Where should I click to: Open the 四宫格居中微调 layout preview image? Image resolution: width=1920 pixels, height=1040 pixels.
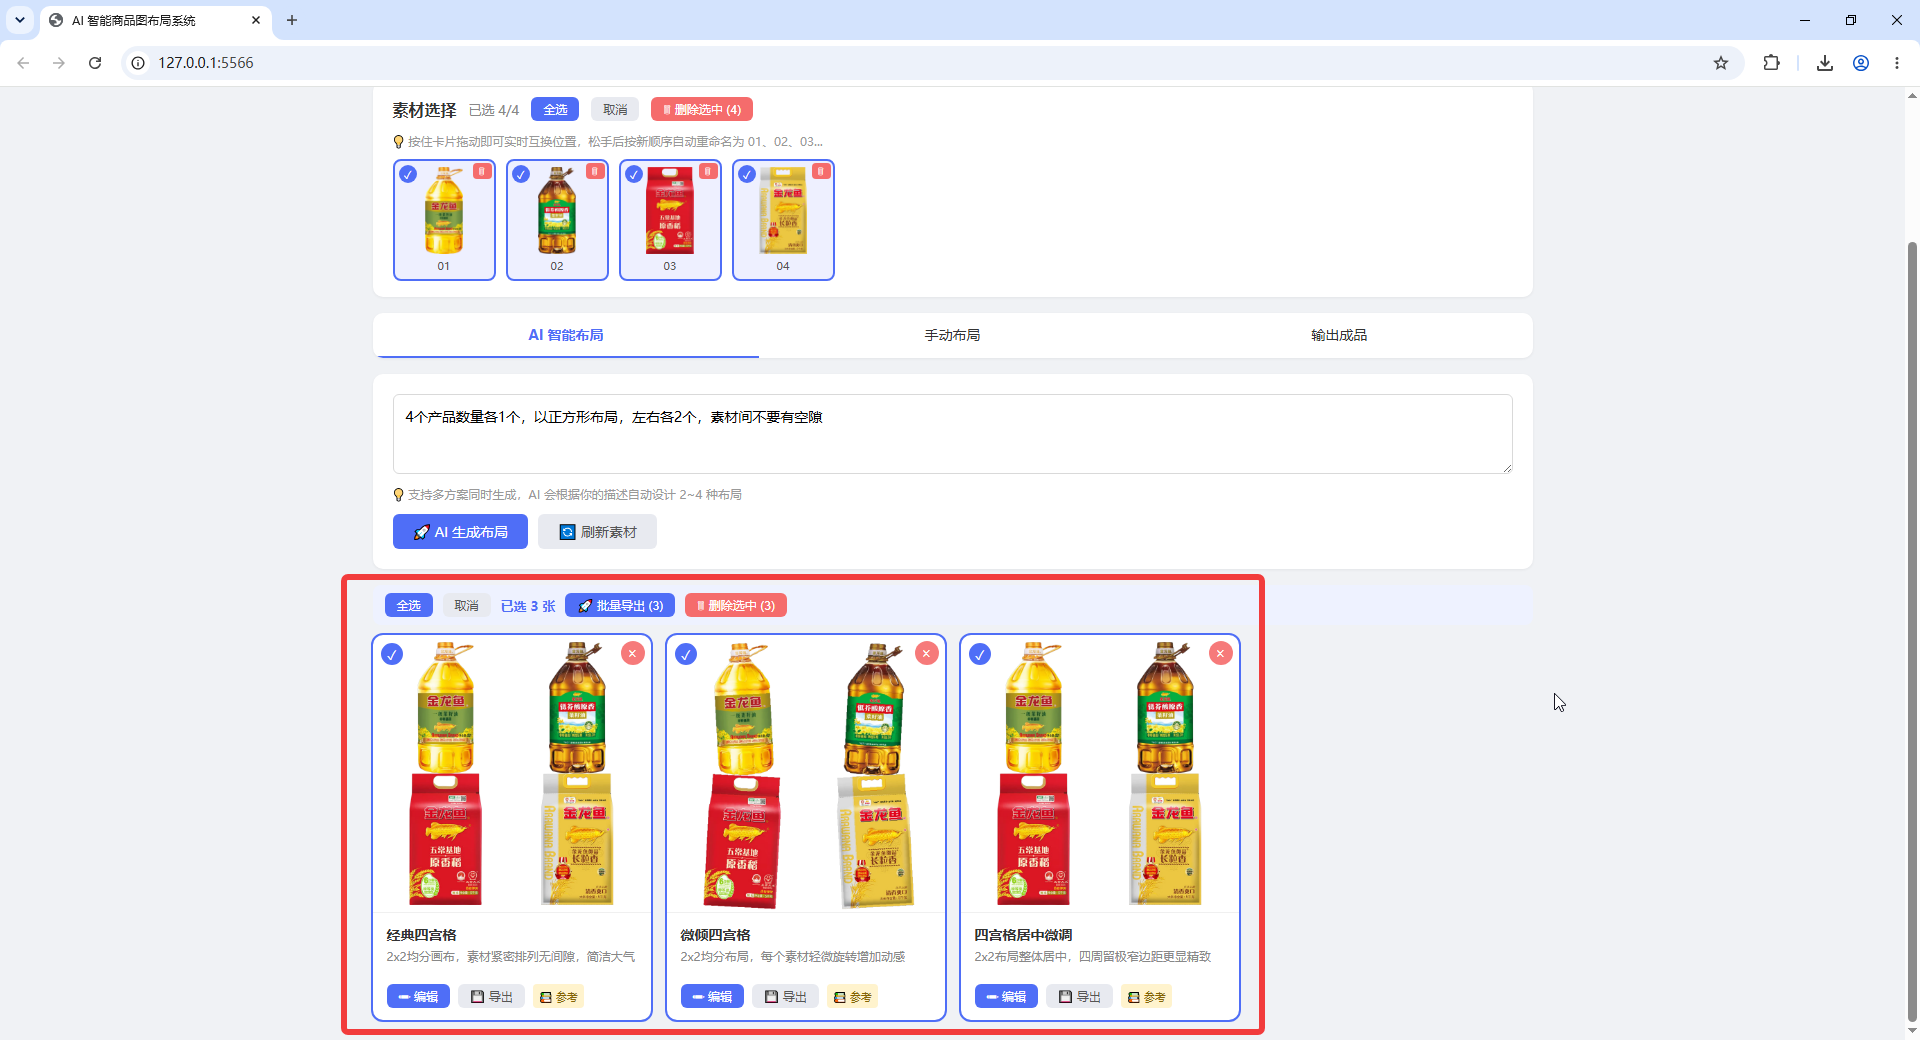[1100, 774]
